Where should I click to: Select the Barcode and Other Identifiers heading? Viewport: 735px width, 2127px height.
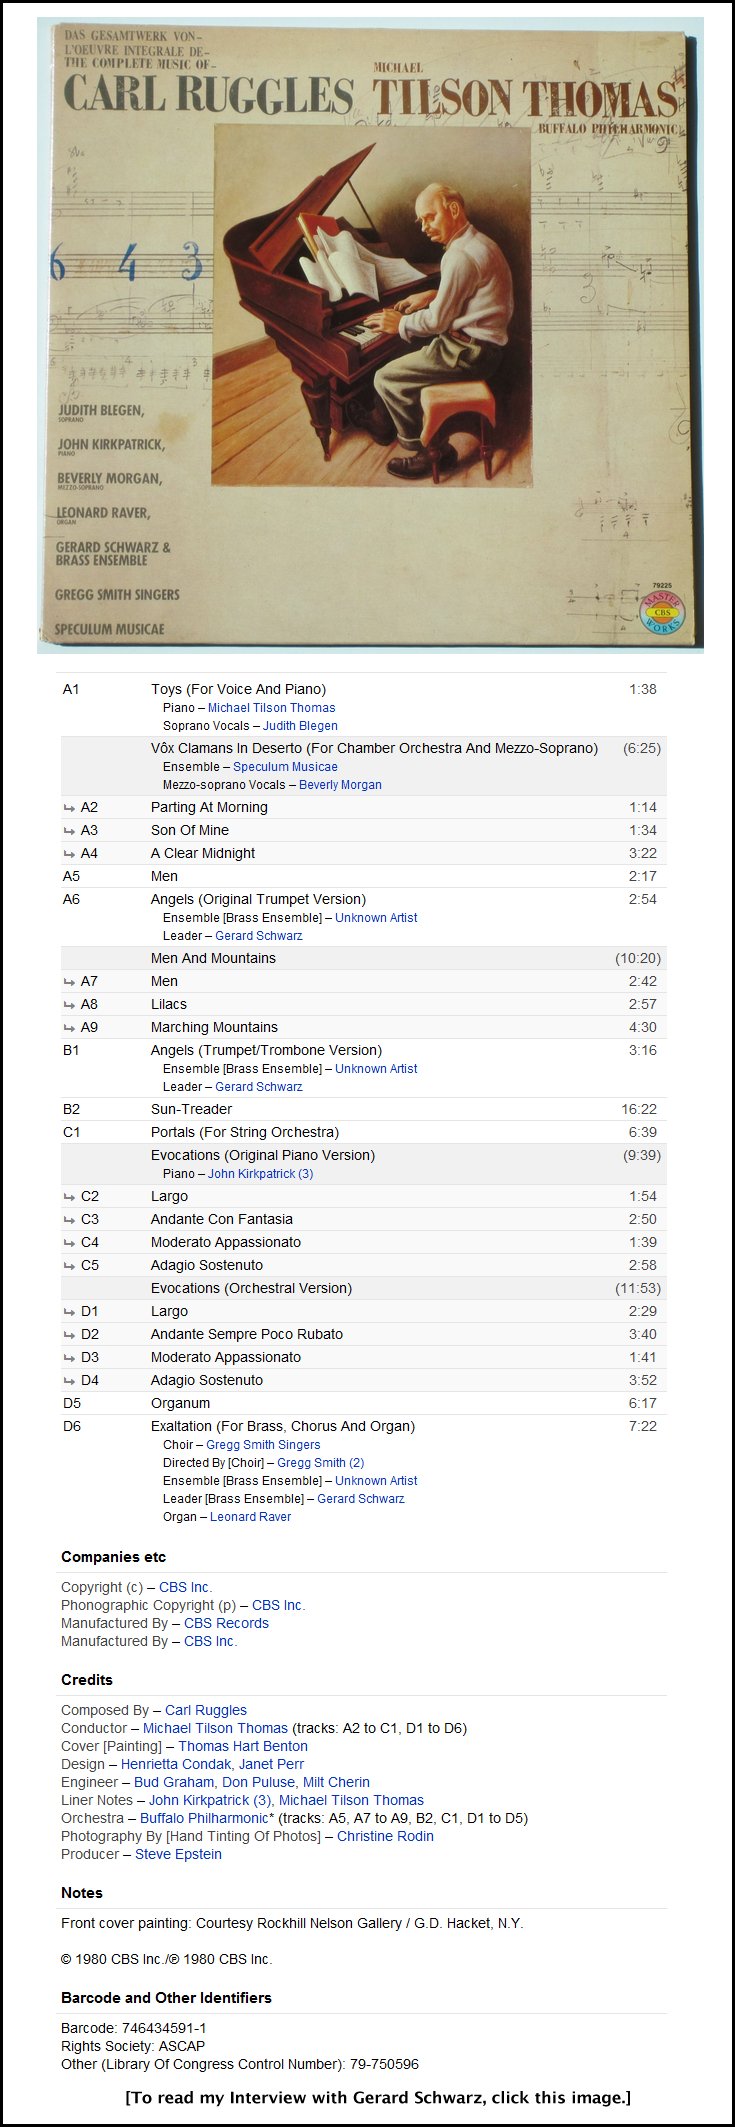[166, 1997]
